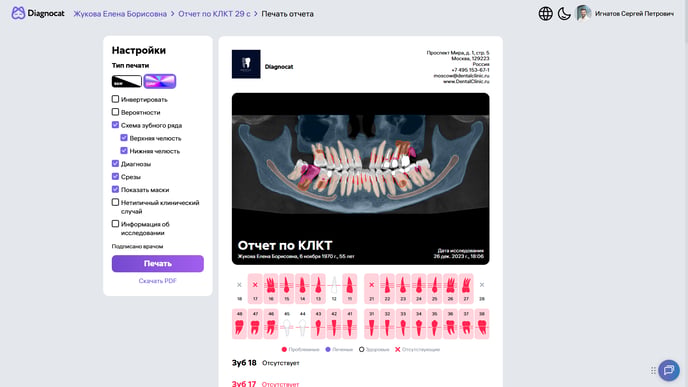Select tooth 14 in the dental chart
This screenshot has width=688, height=387.
[x=302, y=288]
